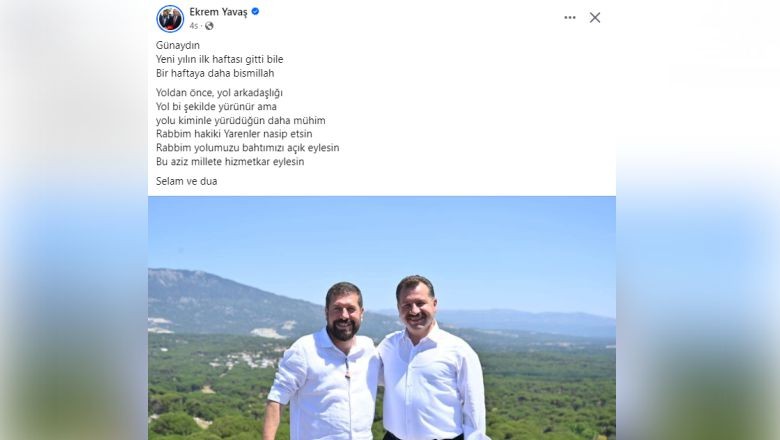
Task: Open the three-dot post options menu
Action: [570, 17]
